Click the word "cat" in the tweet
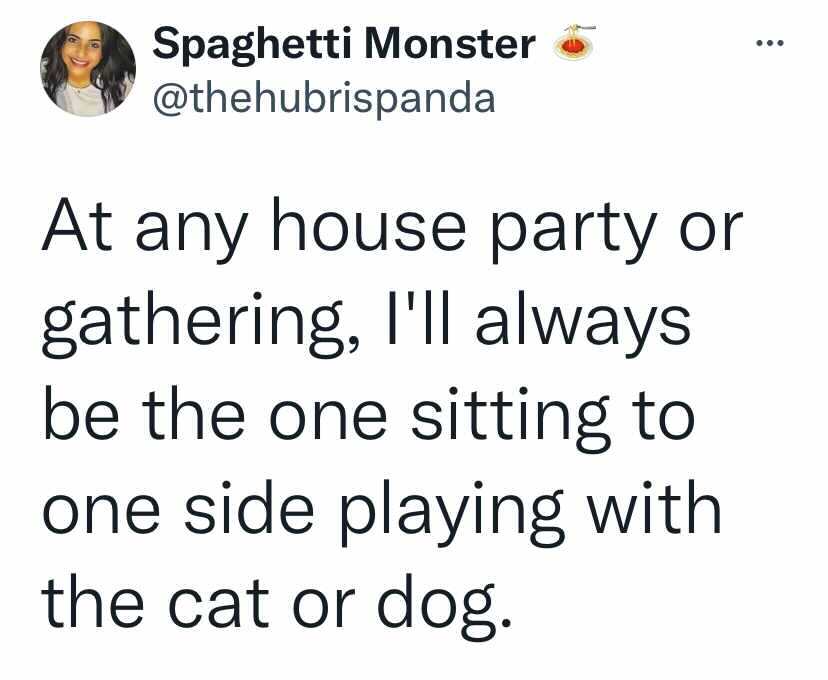The width and height of the screenshot is (828, 680). coord(219,607)
